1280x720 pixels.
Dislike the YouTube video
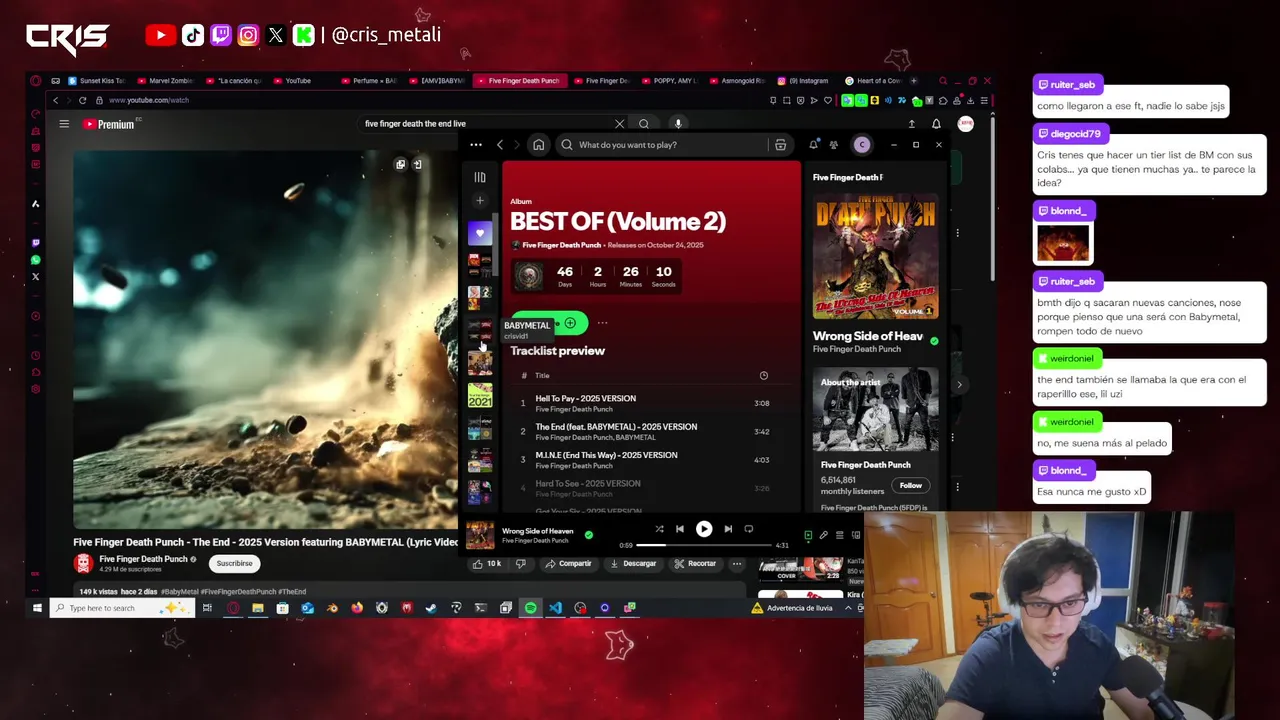point(520,564)
